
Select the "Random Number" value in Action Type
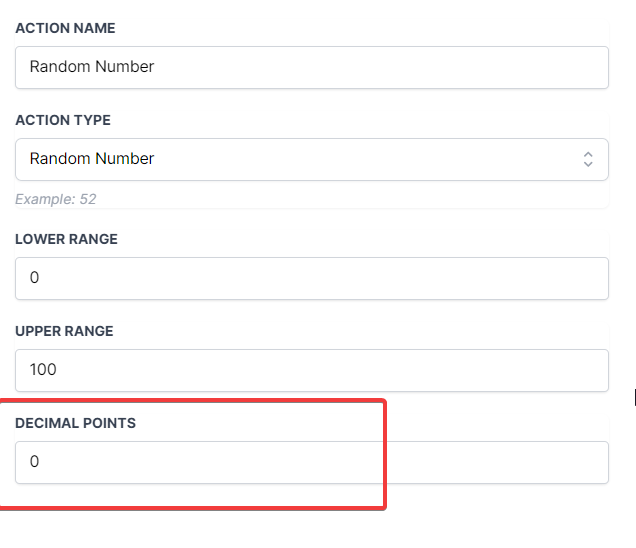[92, 159]
